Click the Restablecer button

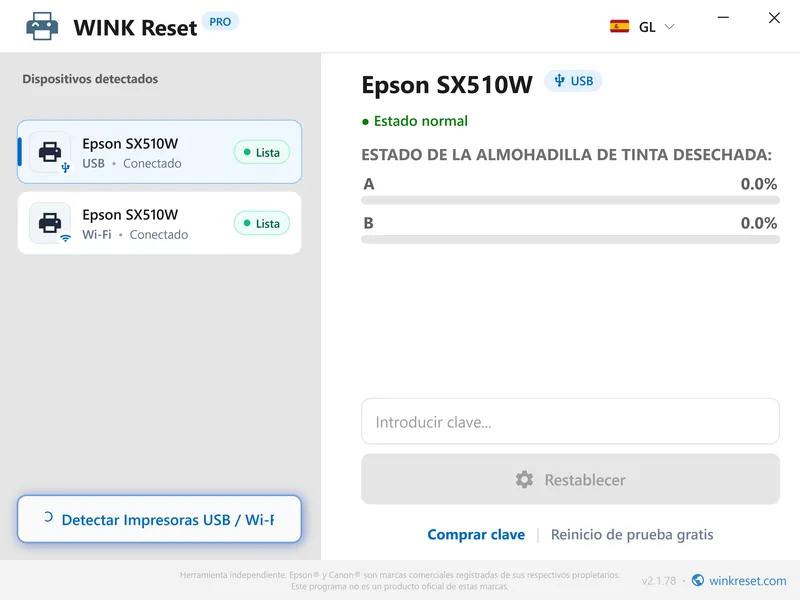570,480
